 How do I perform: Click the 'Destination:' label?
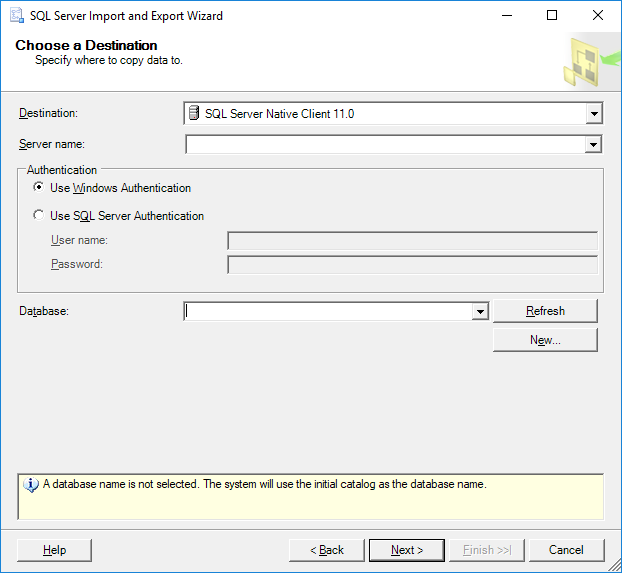click(48, 113)
